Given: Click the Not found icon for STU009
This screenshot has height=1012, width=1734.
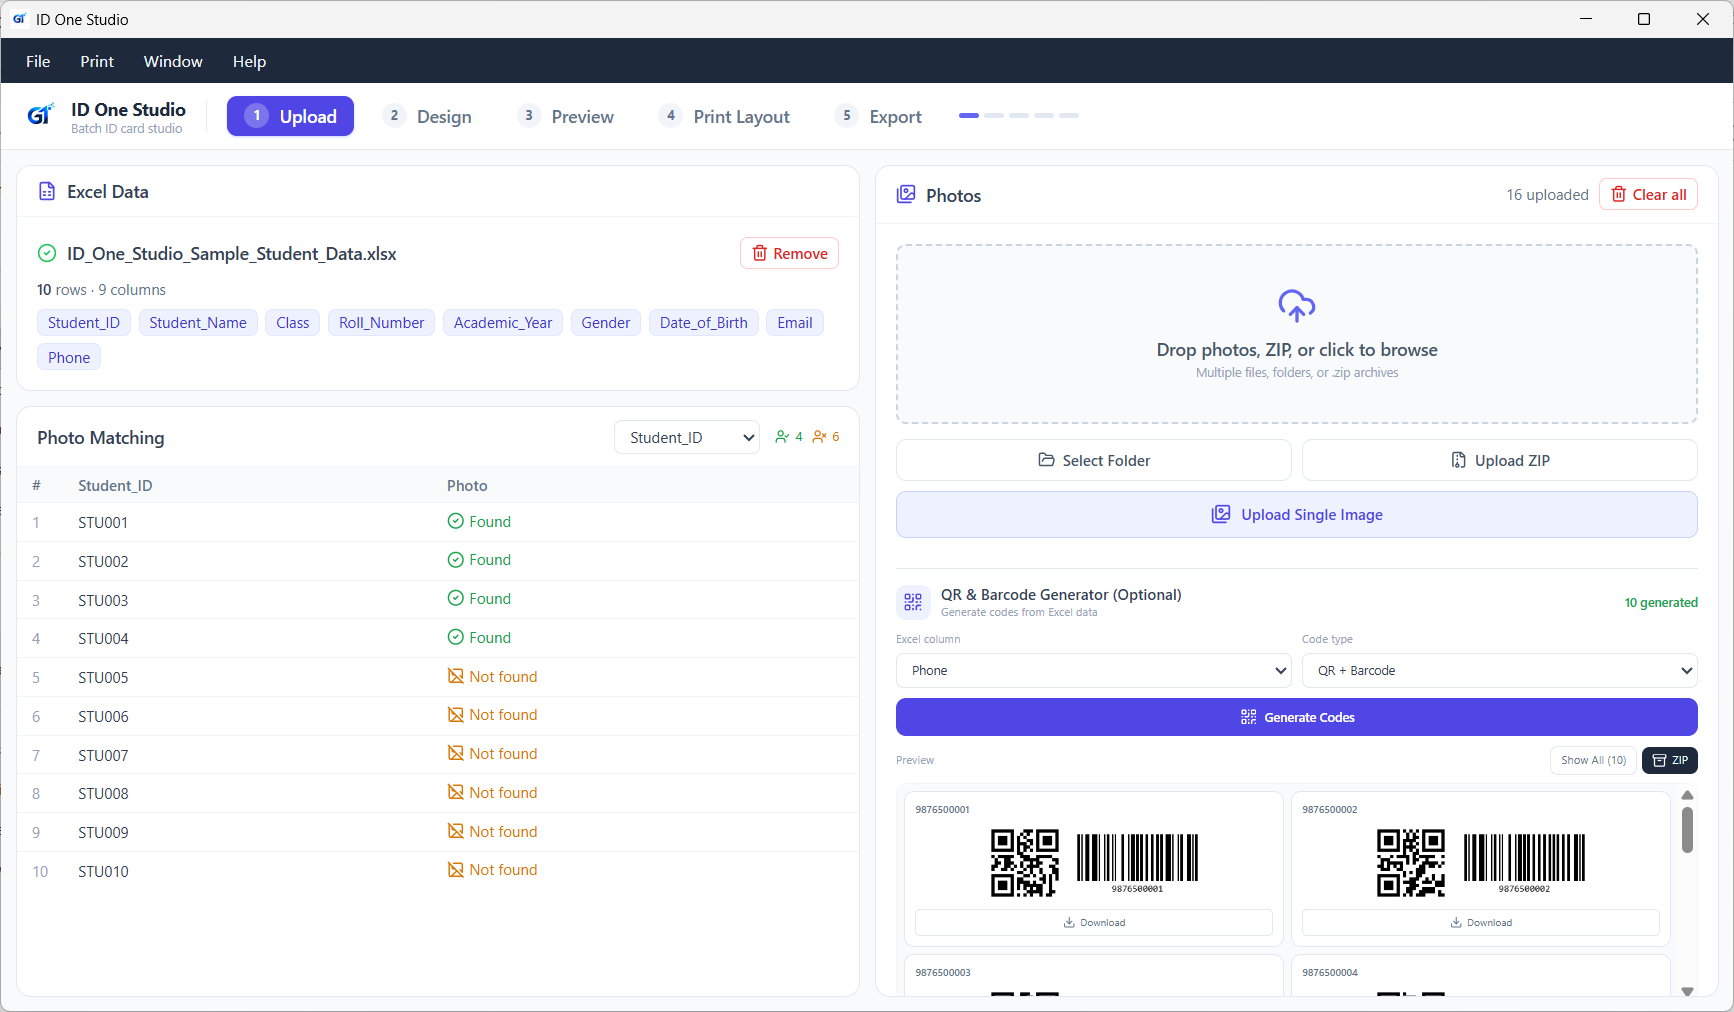Looking at the screenshot, I should 456,831.
